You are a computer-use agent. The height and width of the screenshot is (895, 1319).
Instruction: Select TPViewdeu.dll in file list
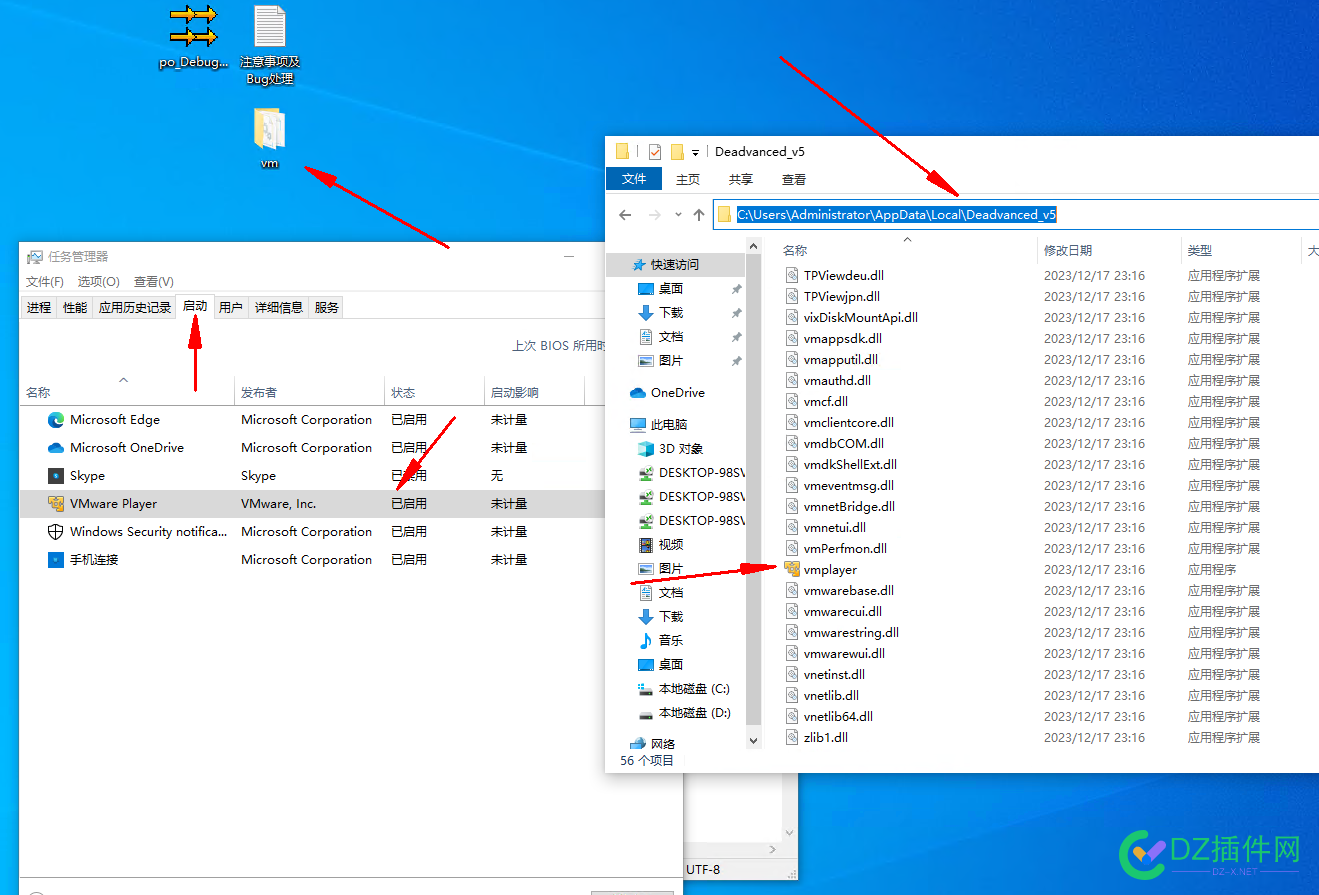click(x=844, y=276)
